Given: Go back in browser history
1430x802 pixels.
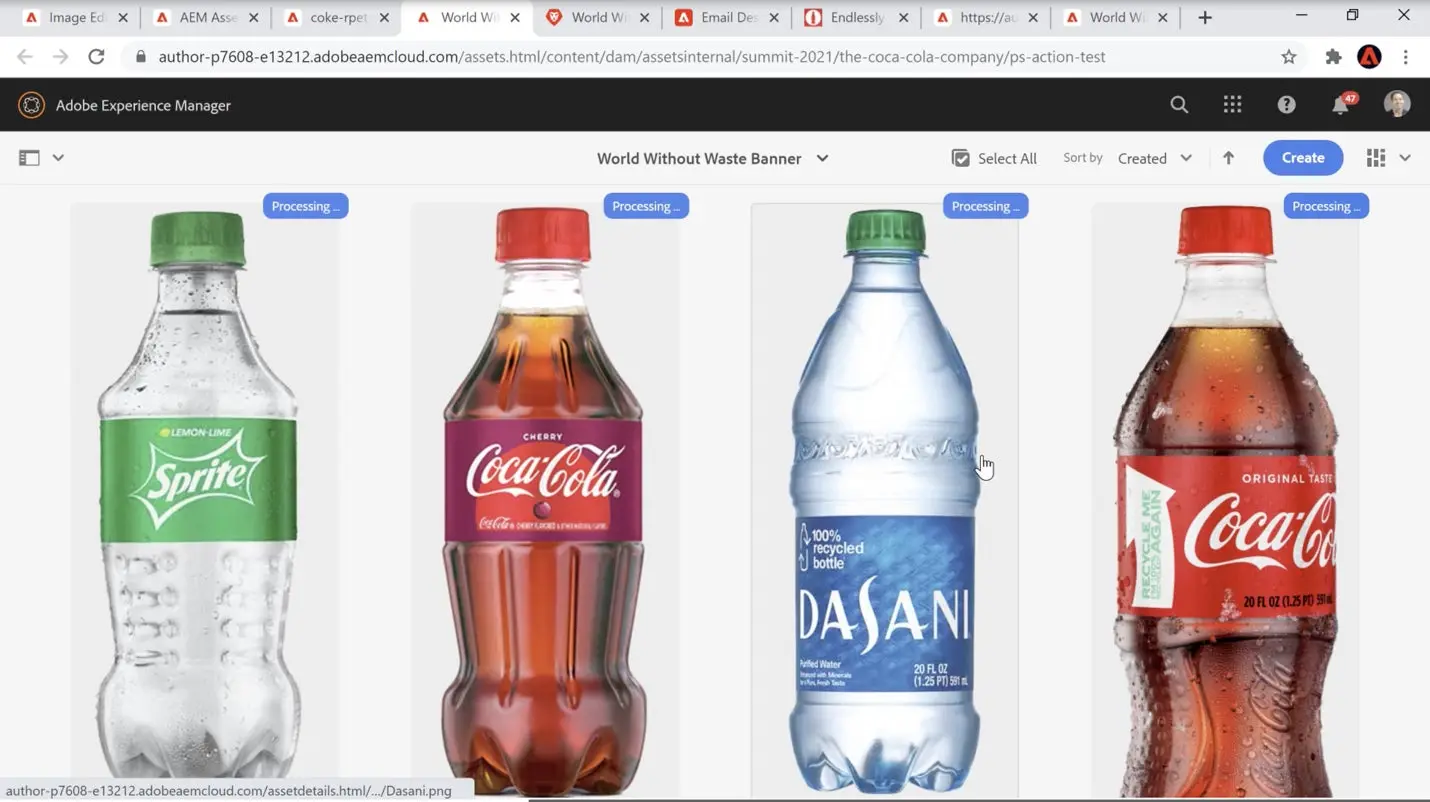Looking at the screenshot, I should (x=25, y=57).
